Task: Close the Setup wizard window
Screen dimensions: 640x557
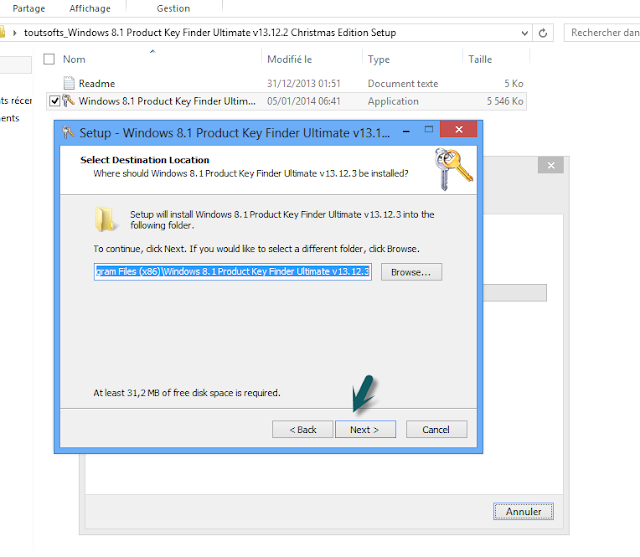Action: pos(459,129)
